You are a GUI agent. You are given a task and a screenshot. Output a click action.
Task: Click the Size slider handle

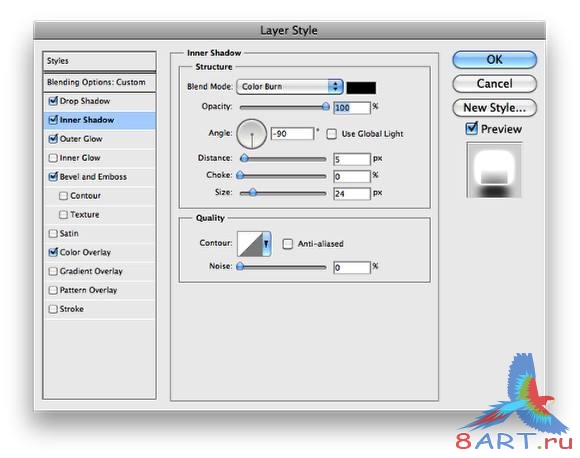point(252,193)
